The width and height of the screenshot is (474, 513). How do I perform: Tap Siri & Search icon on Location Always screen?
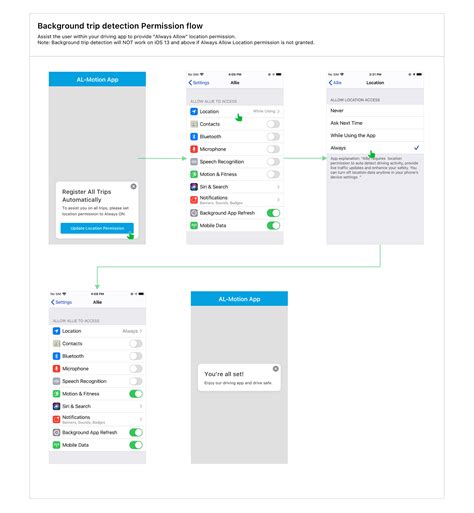56,406
